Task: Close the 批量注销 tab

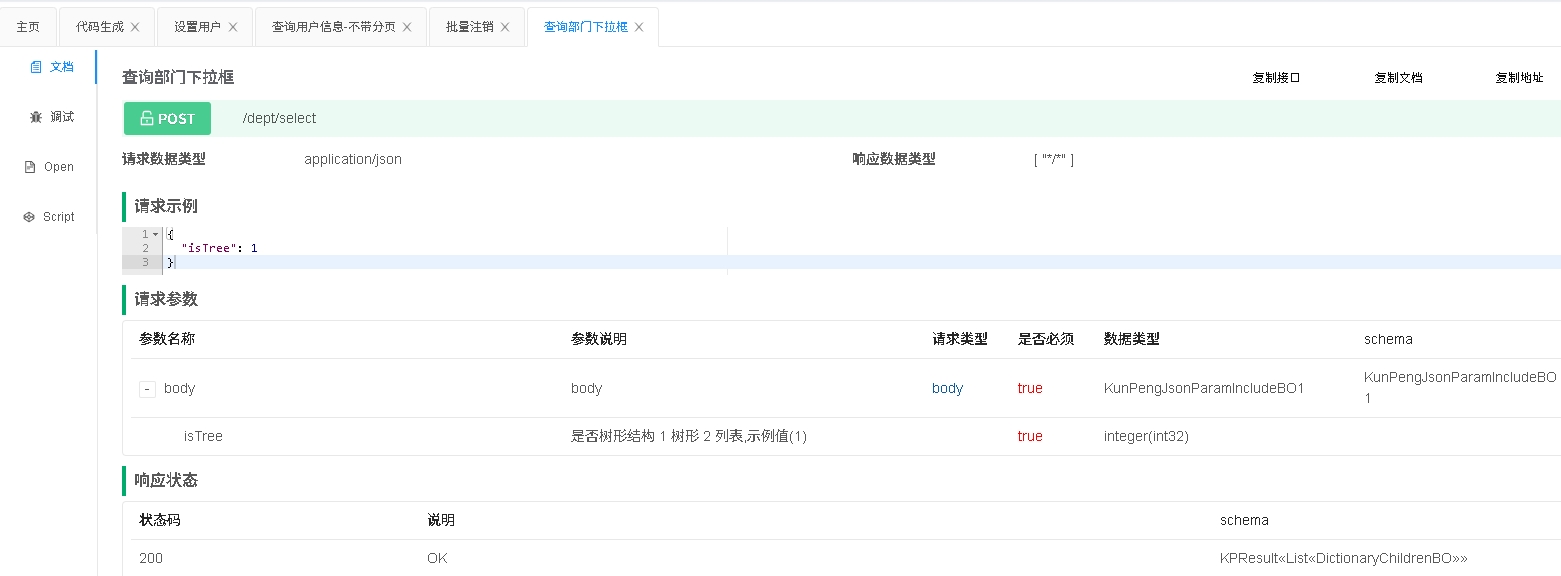Action: pyautogui.click(x=505, y=27)
